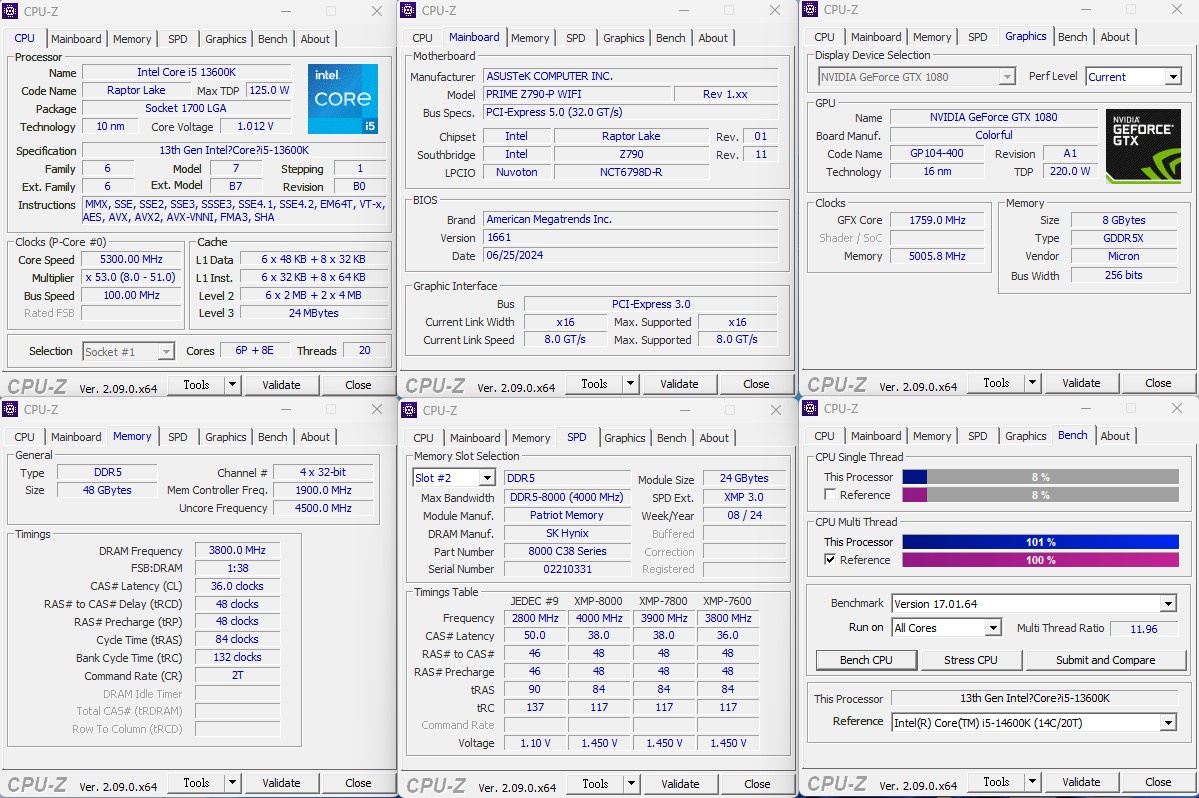Switch to the Mainboard tab in the Bench tab window

click(x=876, y=436)
